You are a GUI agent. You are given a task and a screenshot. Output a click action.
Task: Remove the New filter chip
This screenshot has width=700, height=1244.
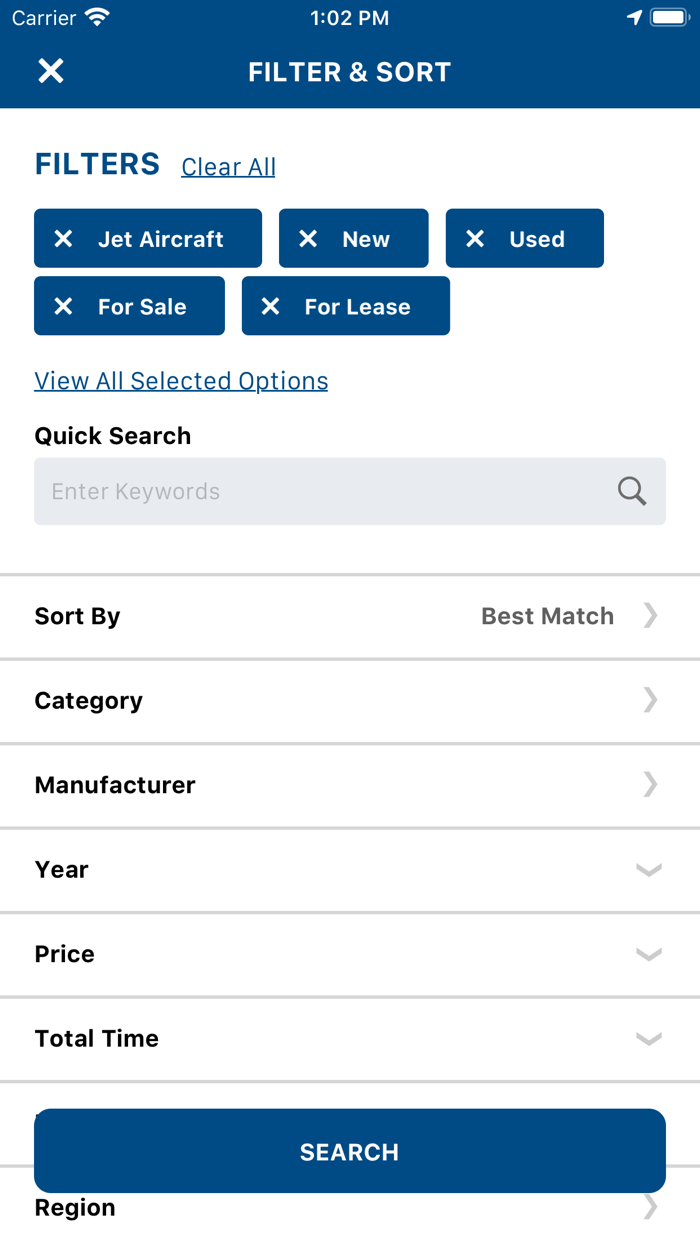coord(308,239)
